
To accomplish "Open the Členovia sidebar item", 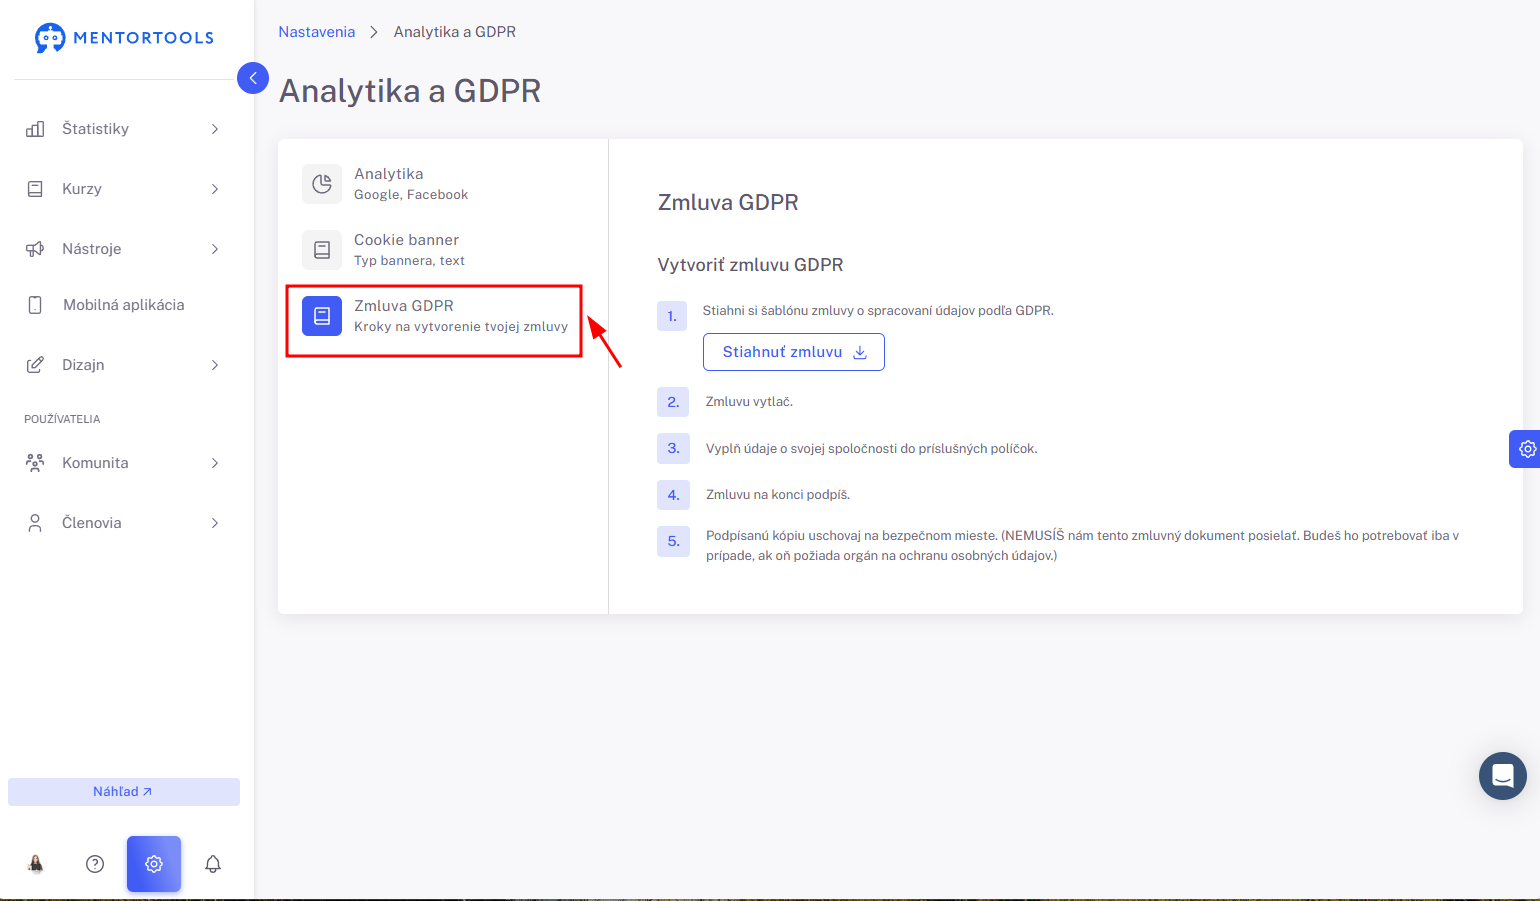I will [122, 523].
